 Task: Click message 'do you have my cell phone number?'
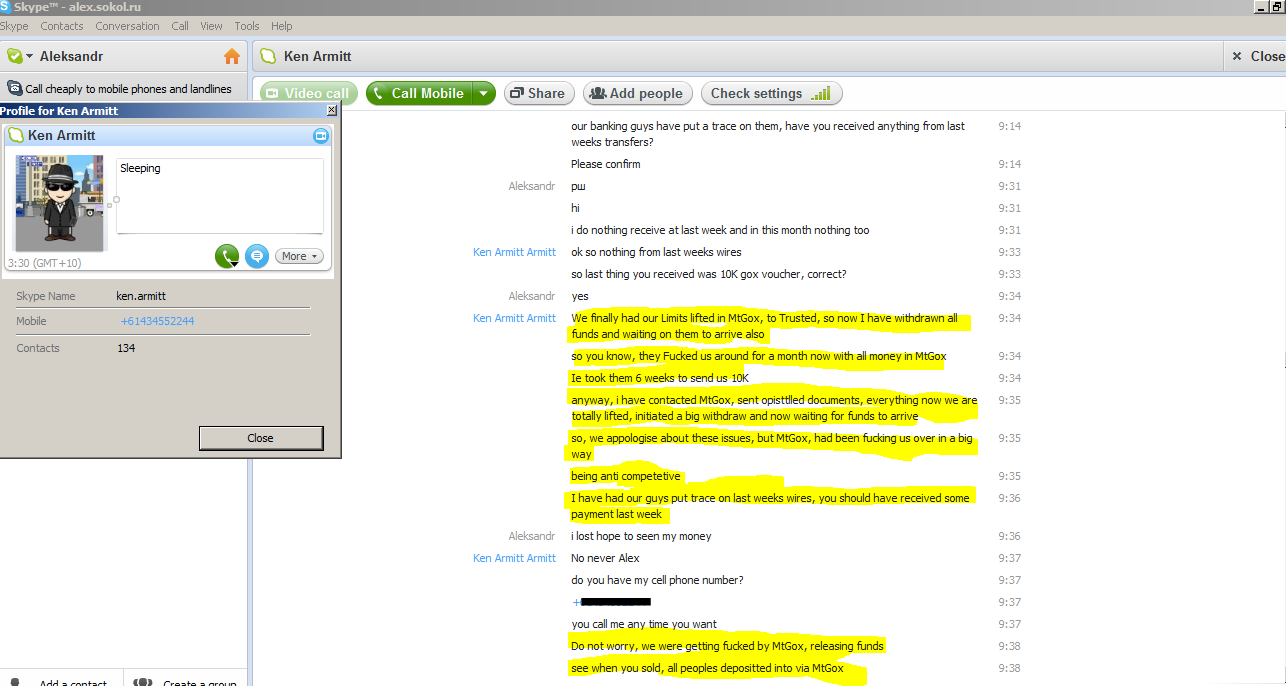click(657, 580)
